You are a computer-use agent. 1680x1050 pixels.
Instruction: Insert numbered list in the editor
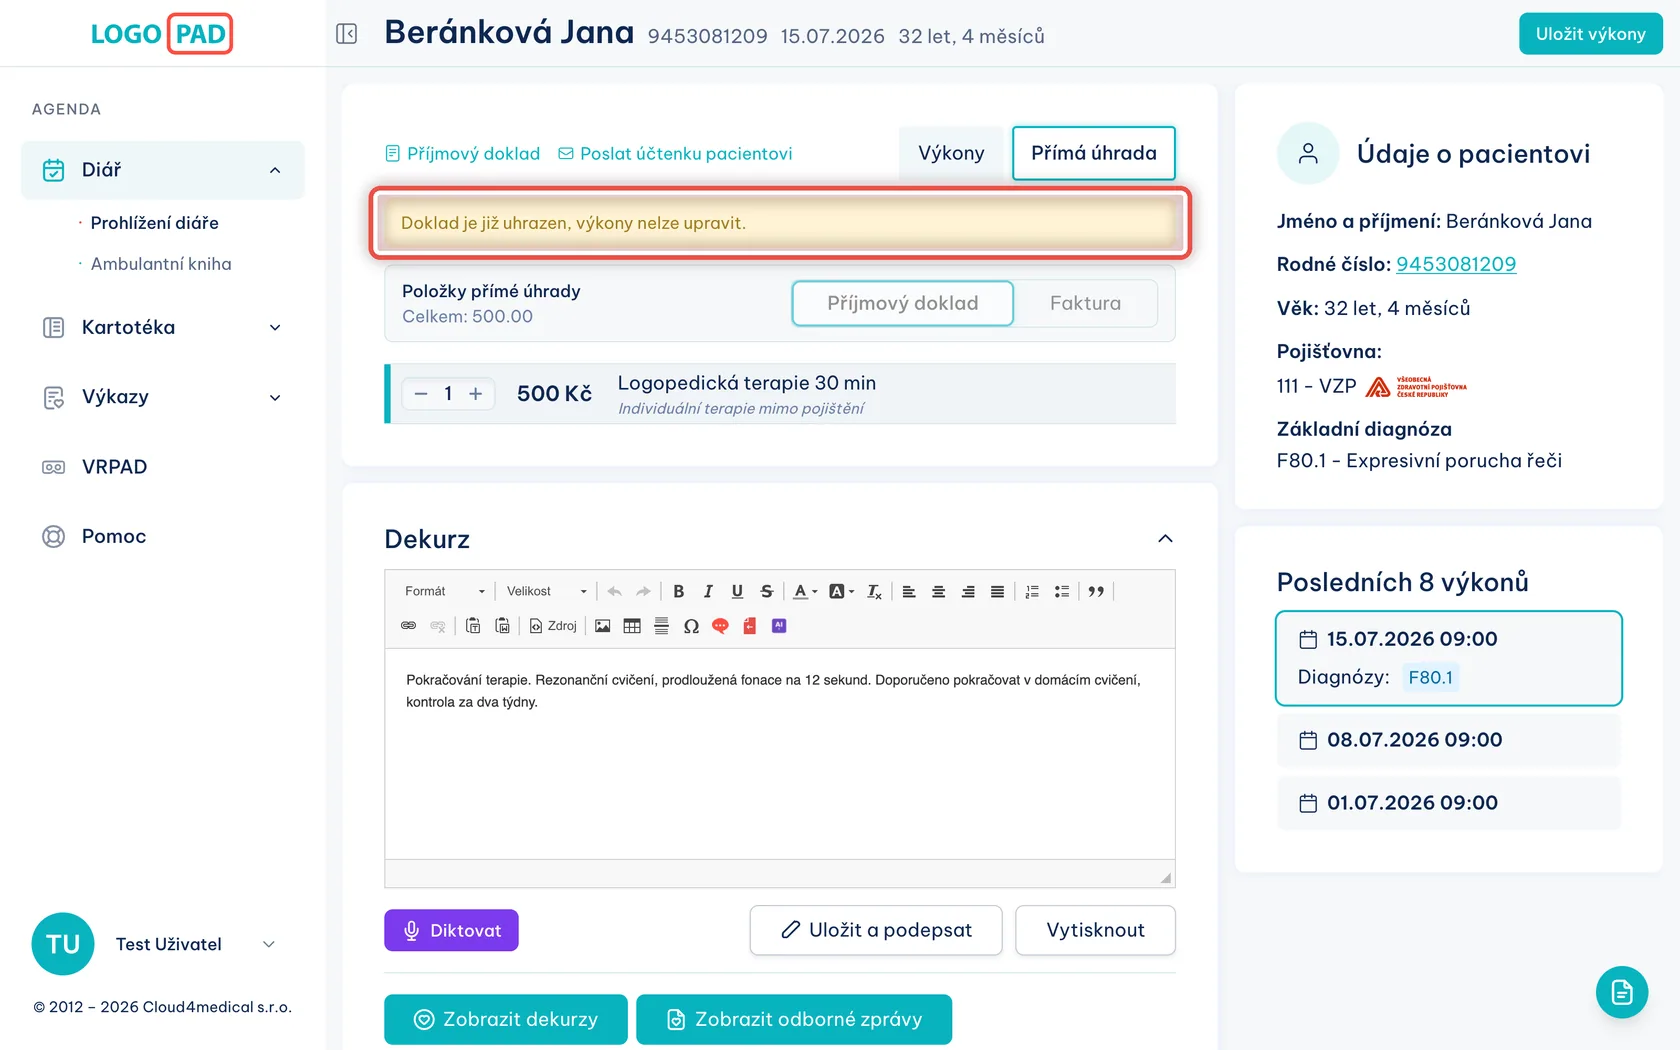point(1032,591)
